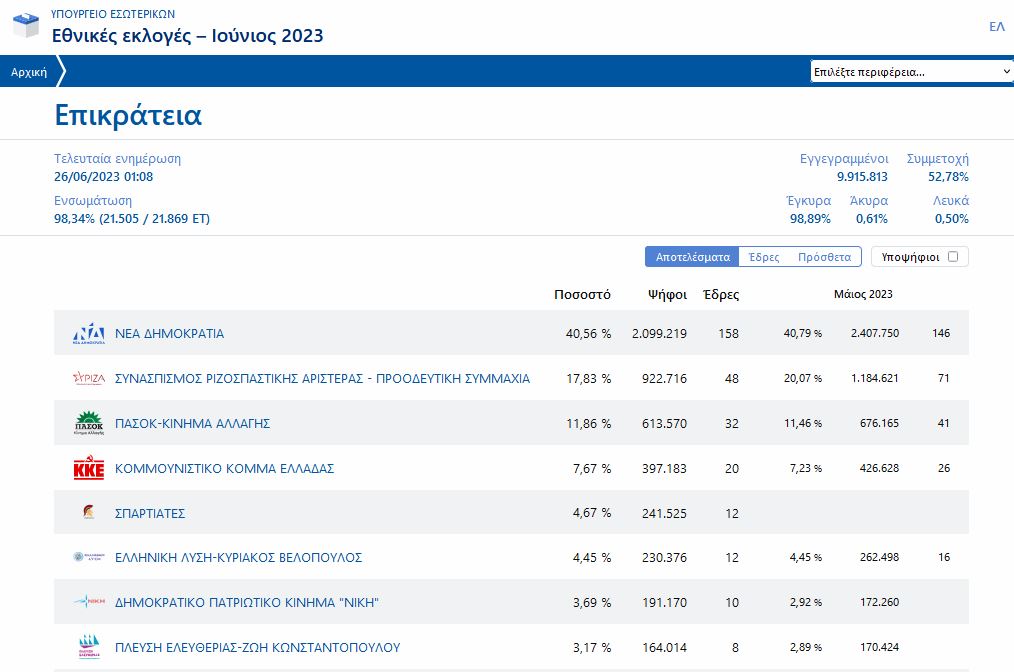Screen dimensions: 1014x672
Task: Enable the Υποψήφιοι checkbox
Action: click(952, 257)
